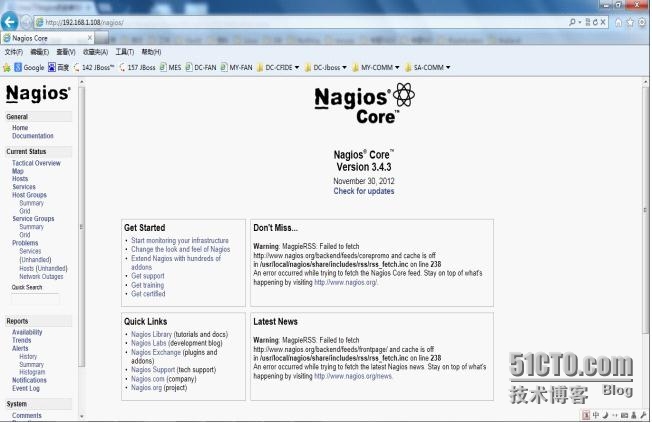Open the Availability report link
Image resolution: width=652 pixels, height=423 pixels.
27,332
